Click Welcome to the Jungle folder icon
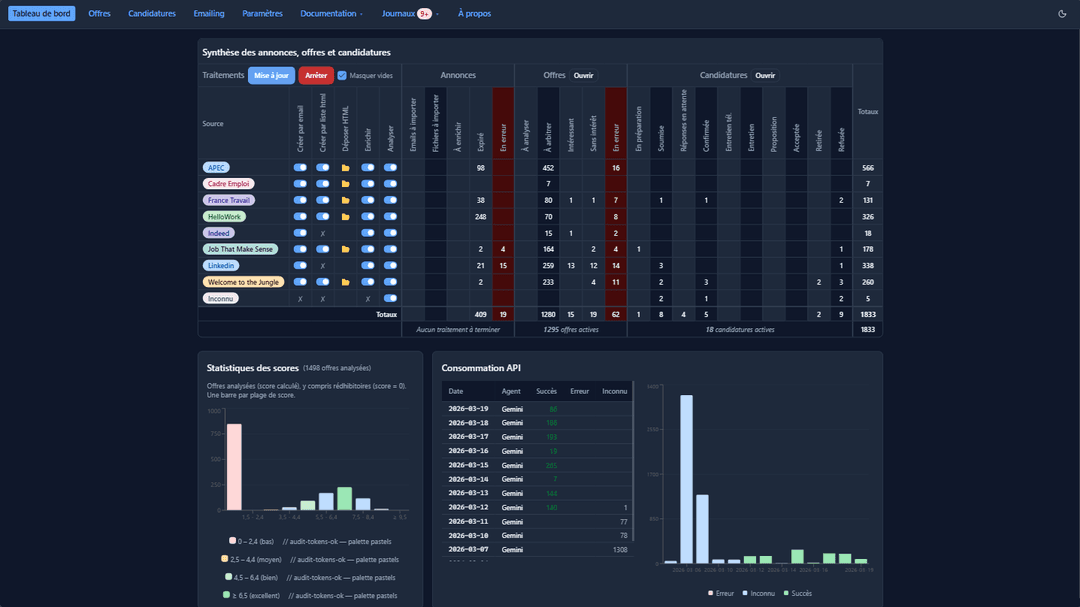The image size is (1080, 607). point(345,283)
